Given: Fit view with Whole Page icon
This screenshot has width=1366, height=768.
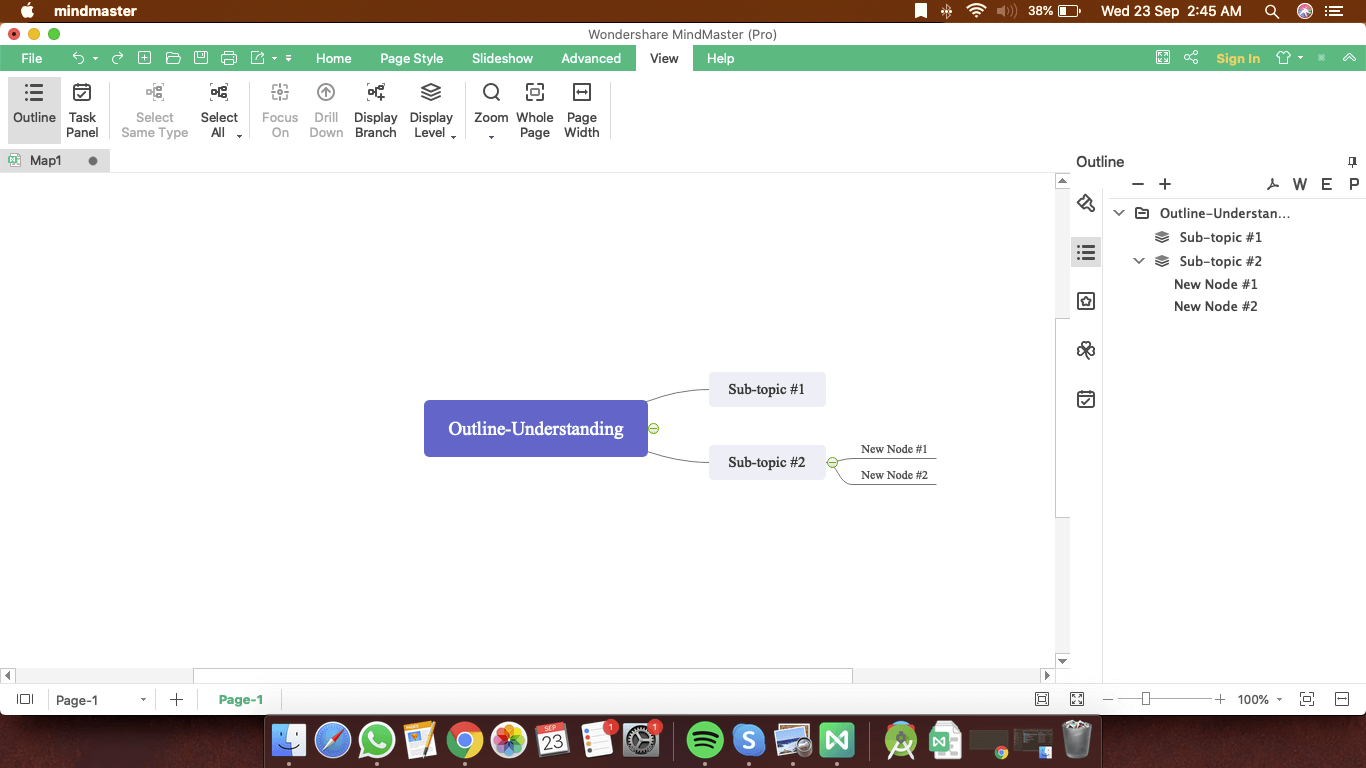Looking at the screenshot, I should point(534,109).
